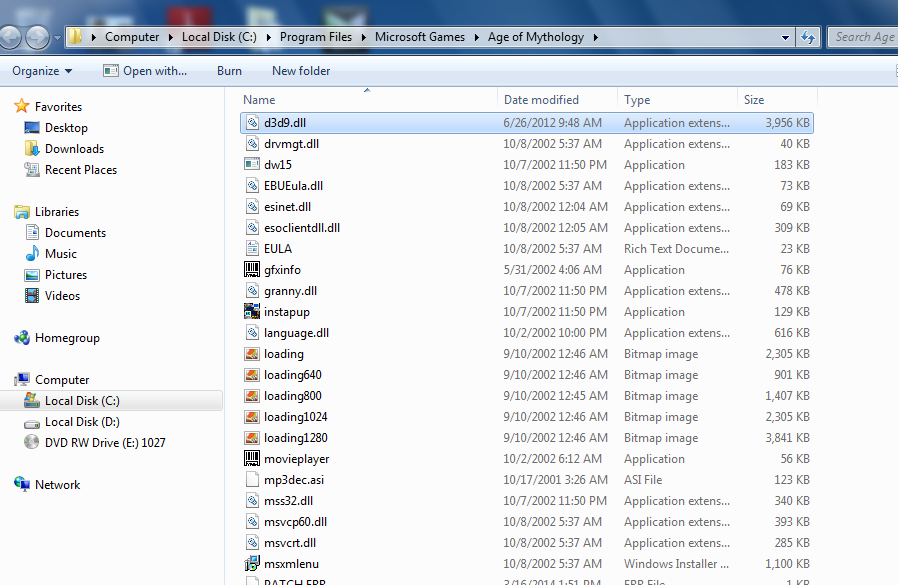
Task: Select Local Disk (C:) in sidebar
Action: pos(111,401)
